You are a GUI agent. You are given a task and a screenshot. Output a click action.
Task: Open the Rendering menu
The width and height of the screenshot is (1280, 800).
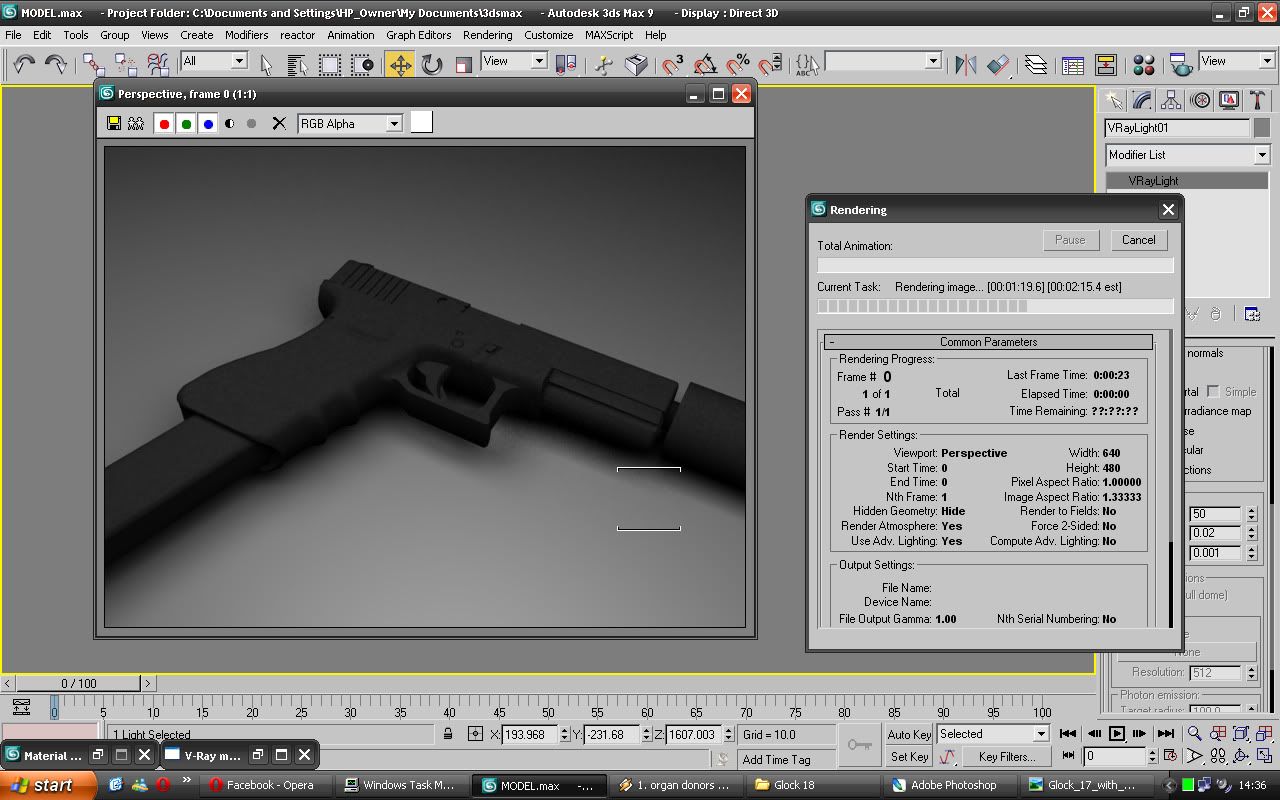pyautogui.click(x=487, y=35)
